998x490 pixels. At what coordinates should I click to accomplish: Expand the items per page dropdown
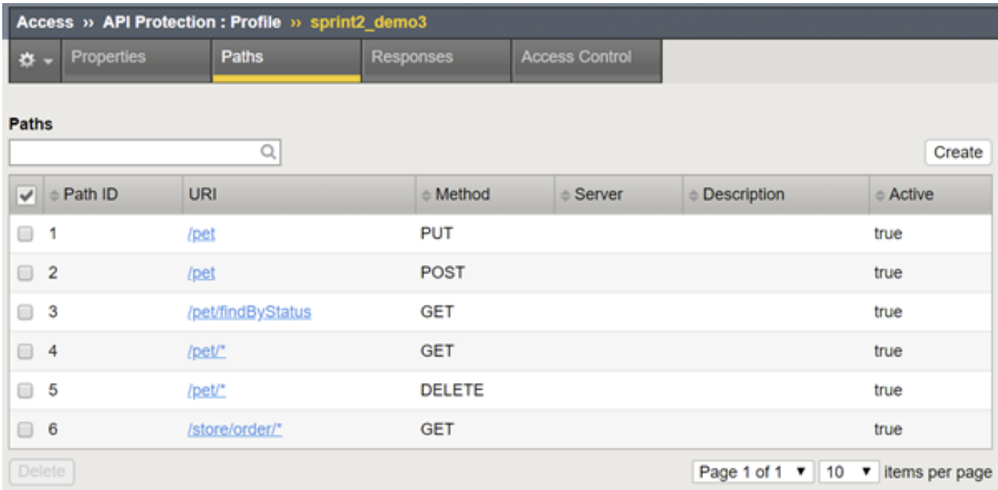848,471
